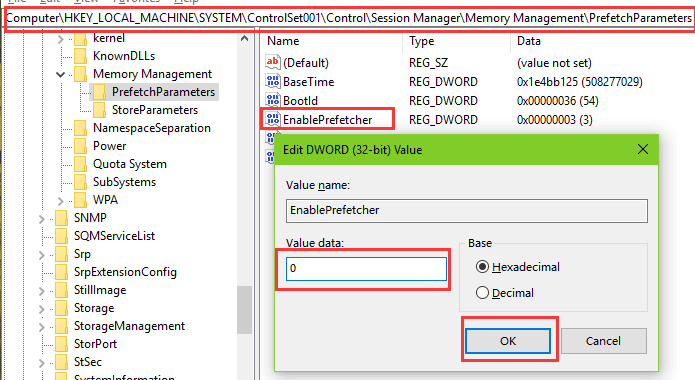The height and width of the screenshot is (380, 695).
Task: Expand the WPA key
Action: pyautogui.click(x=61, y=201)
